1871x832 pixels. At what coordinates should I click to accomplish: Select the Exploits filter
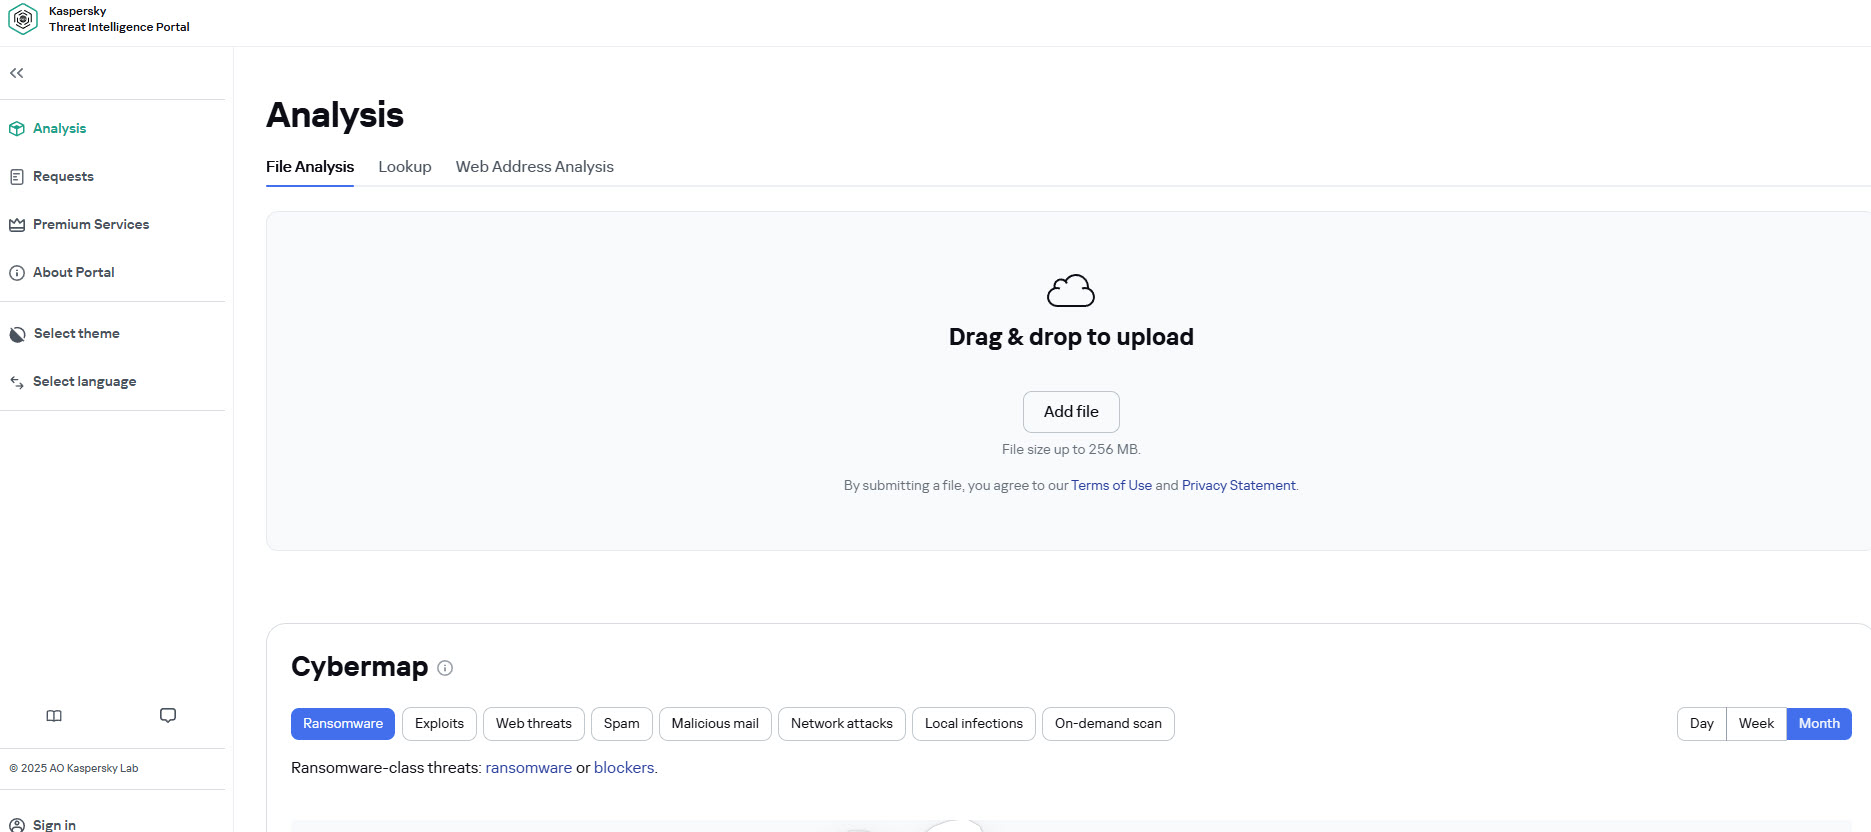click(439, 724)
